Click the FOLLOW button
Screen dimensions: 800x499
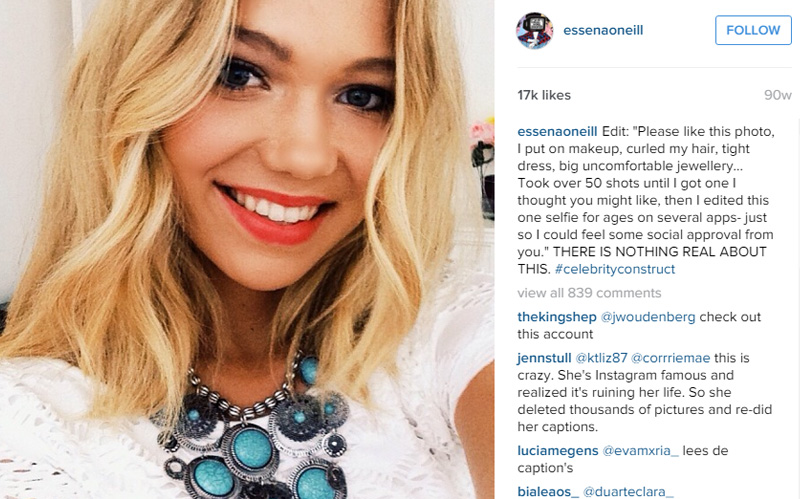[753, 30]
